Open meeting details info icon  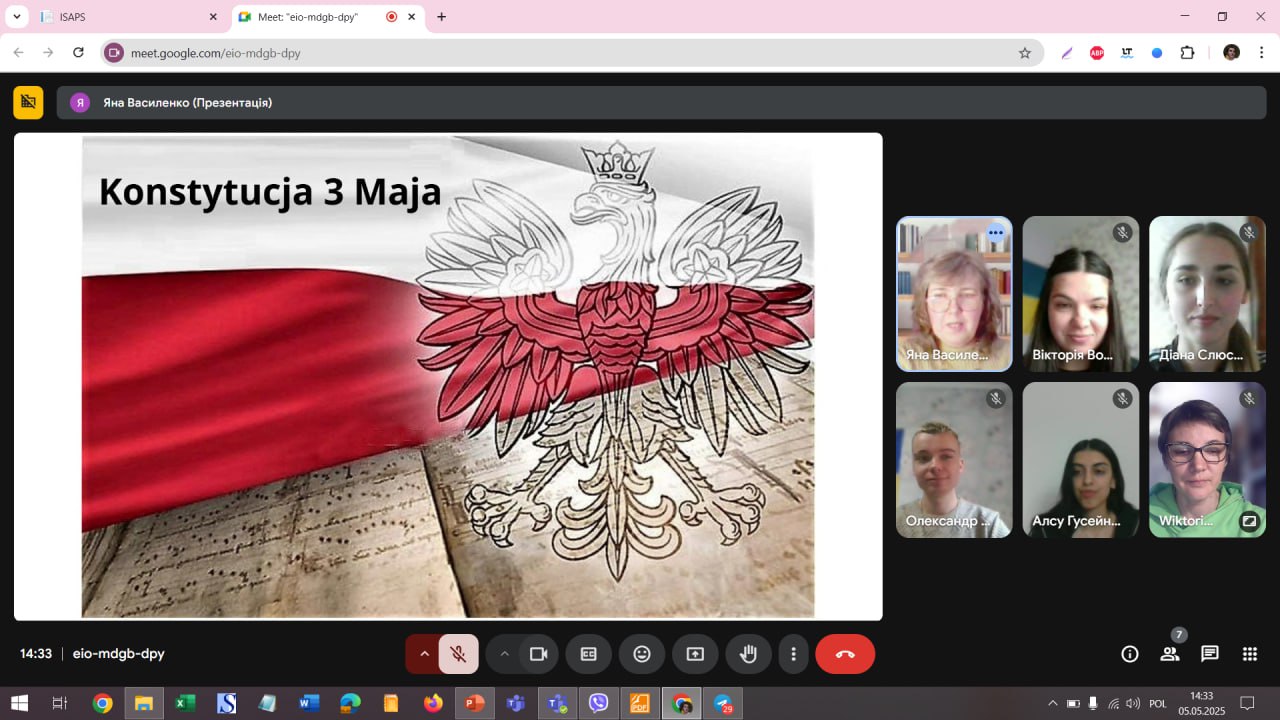click(1130, 654)
